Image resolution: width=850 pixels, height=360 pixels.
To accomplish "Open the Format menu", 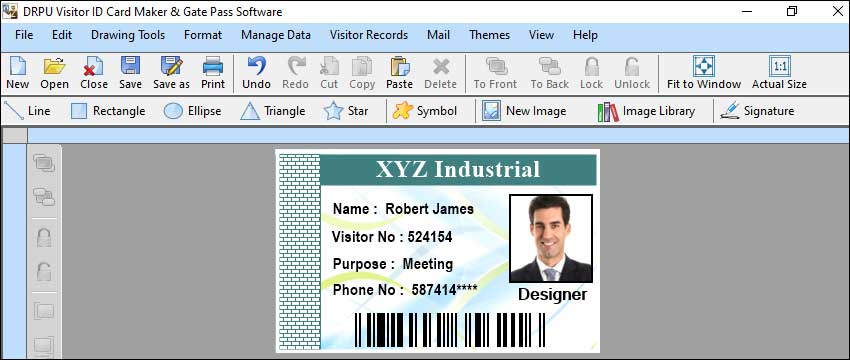I will pyautogui.click(x=203, y=35).
